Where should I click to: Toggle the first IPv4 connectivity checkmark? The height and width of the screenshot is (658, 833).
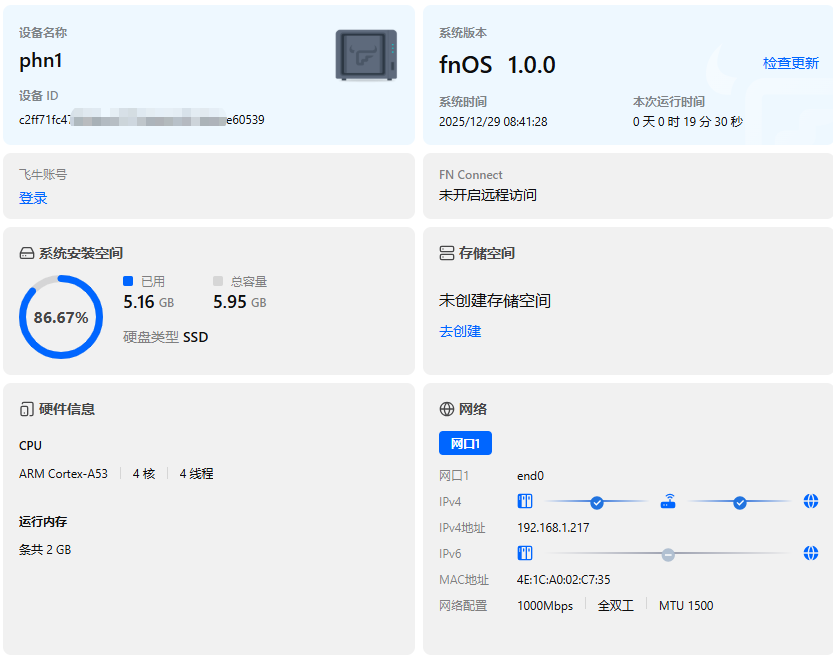point(597,501)
